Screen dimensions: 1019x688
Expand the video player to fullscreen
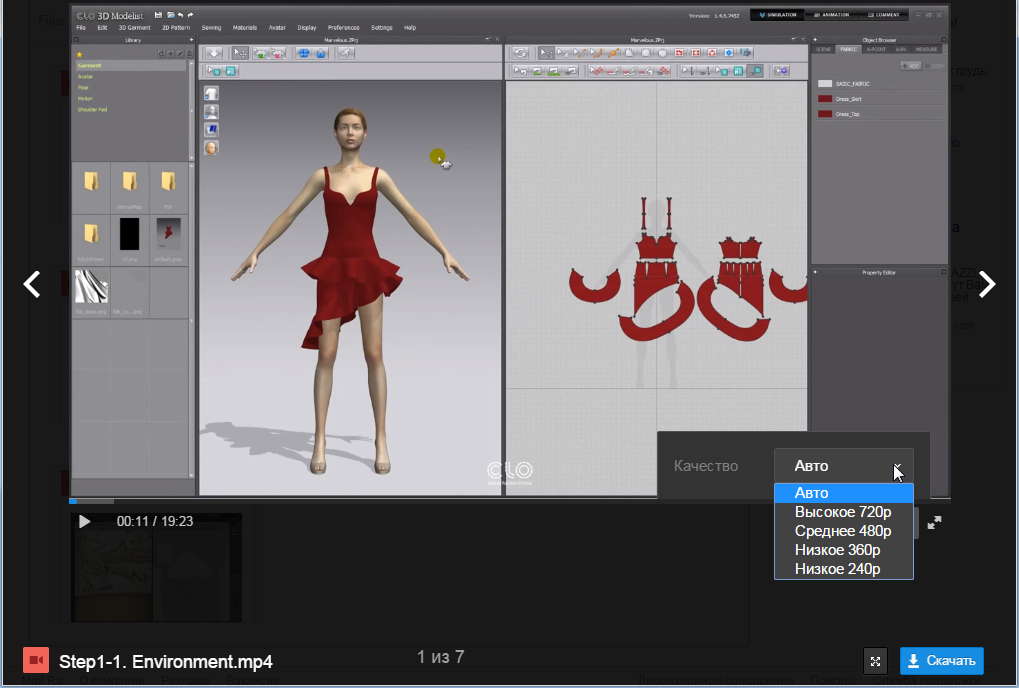point(934,522)
